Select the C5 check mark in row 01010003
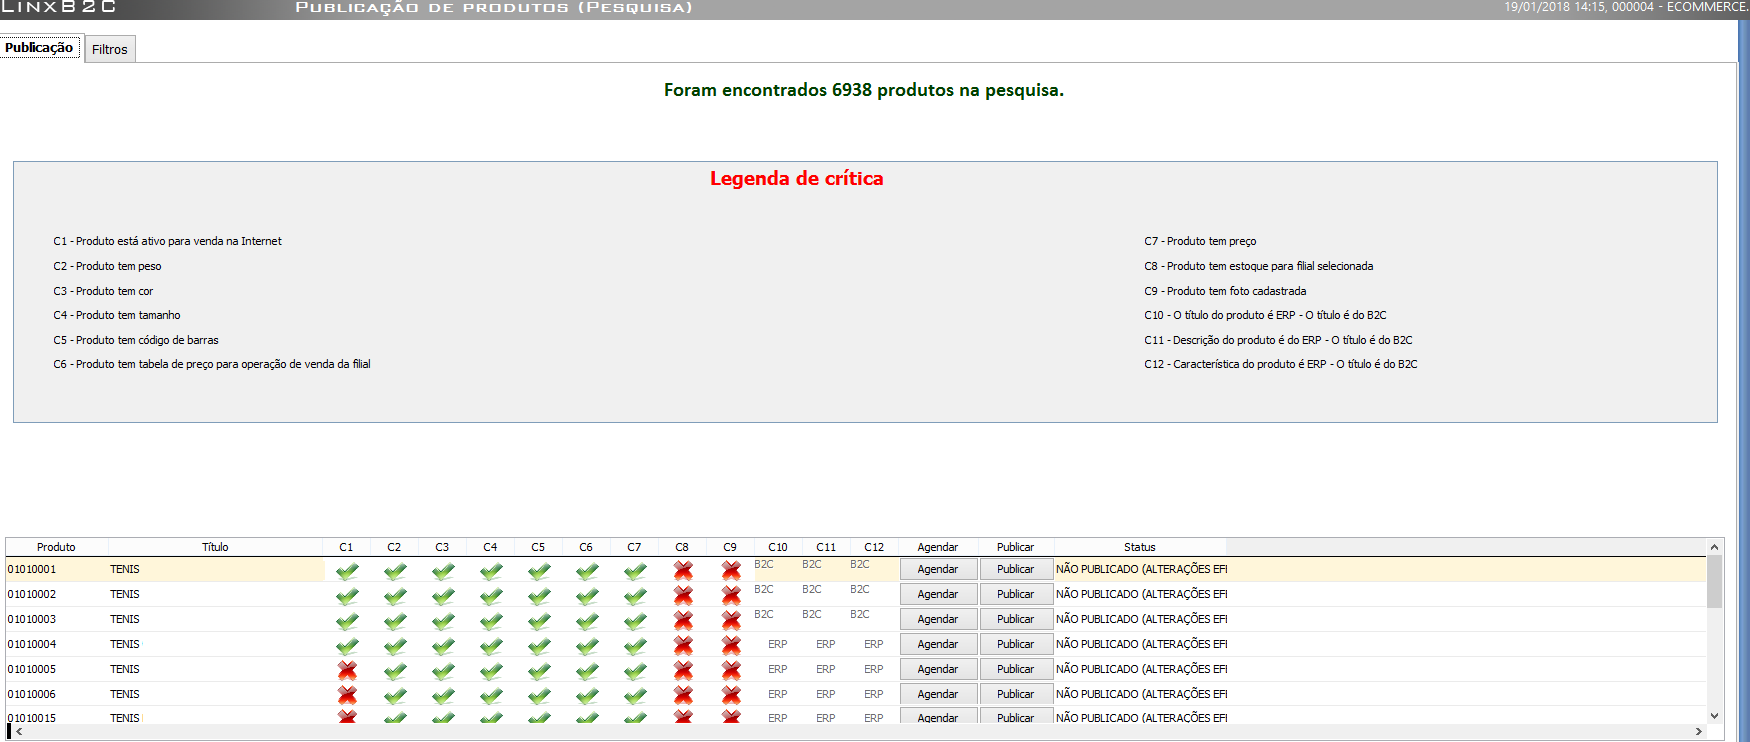 [x=539, y=621]
